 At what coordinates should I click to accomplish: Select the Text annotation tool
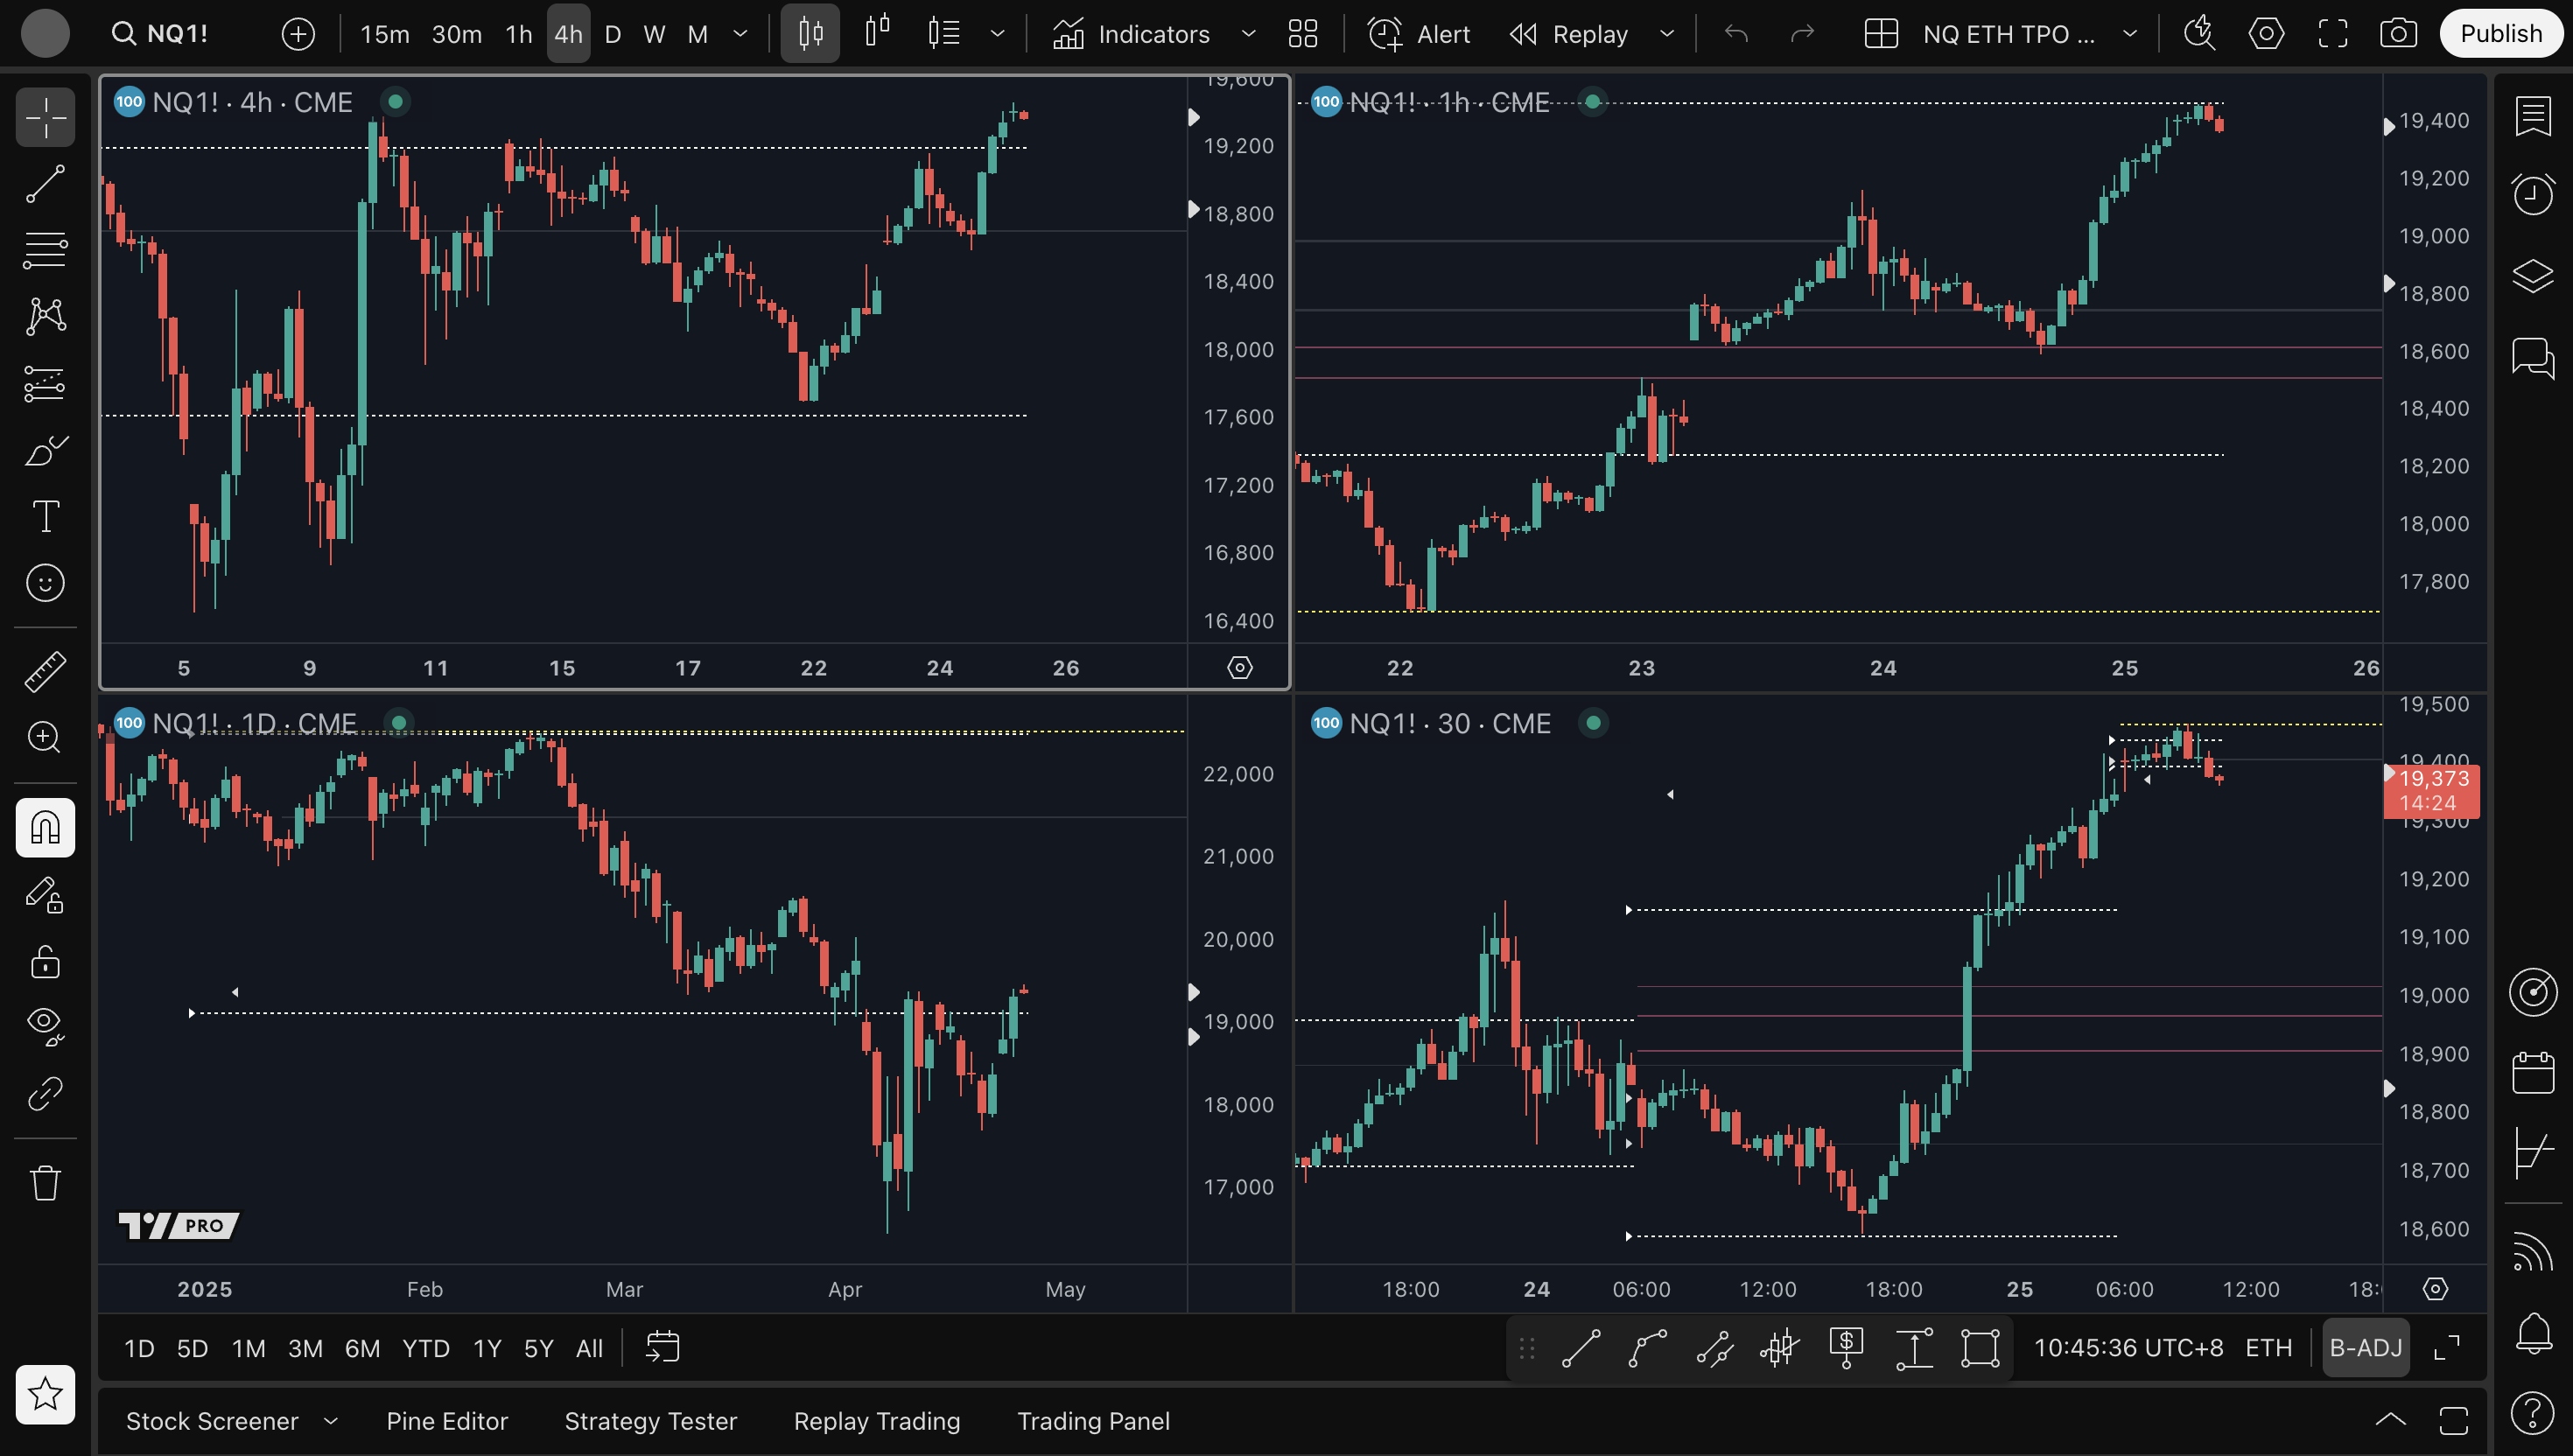tap(45, 517)
